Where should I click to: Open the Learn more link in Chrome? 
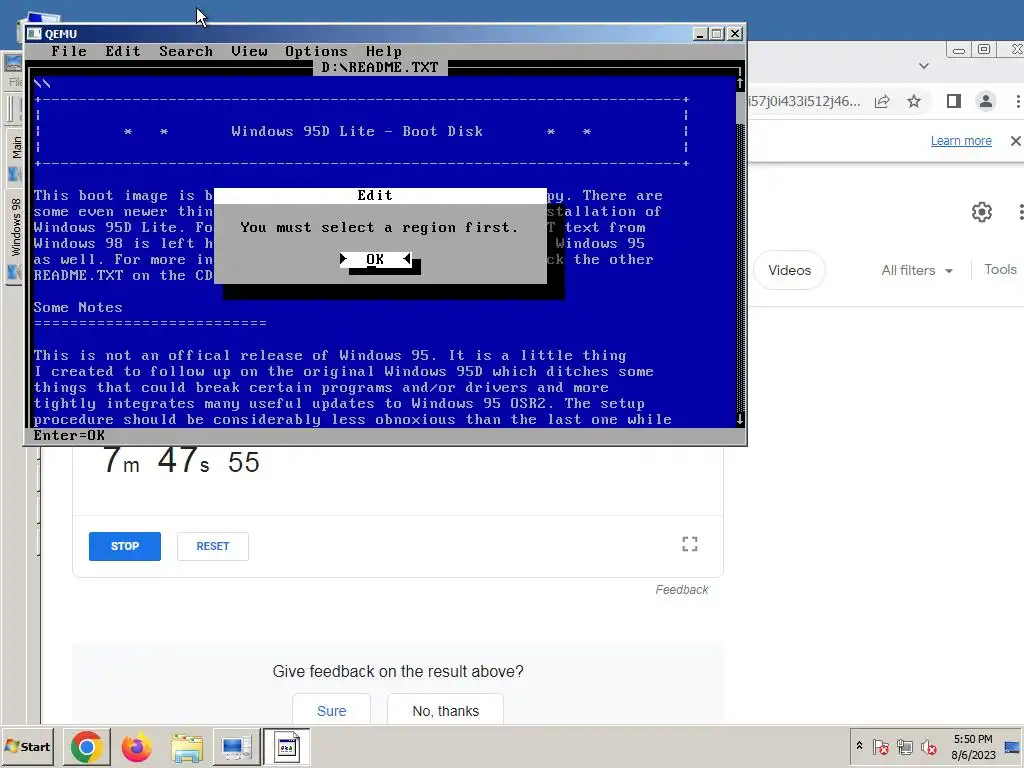pyautogui.click(x=961, y=141)
